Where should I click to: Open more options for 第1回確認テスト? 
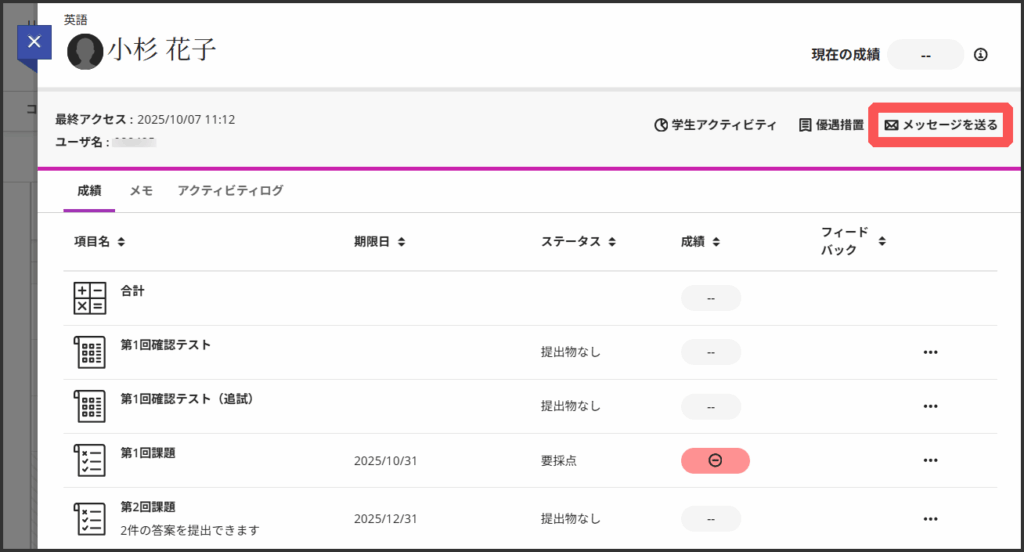click(930, 352)
